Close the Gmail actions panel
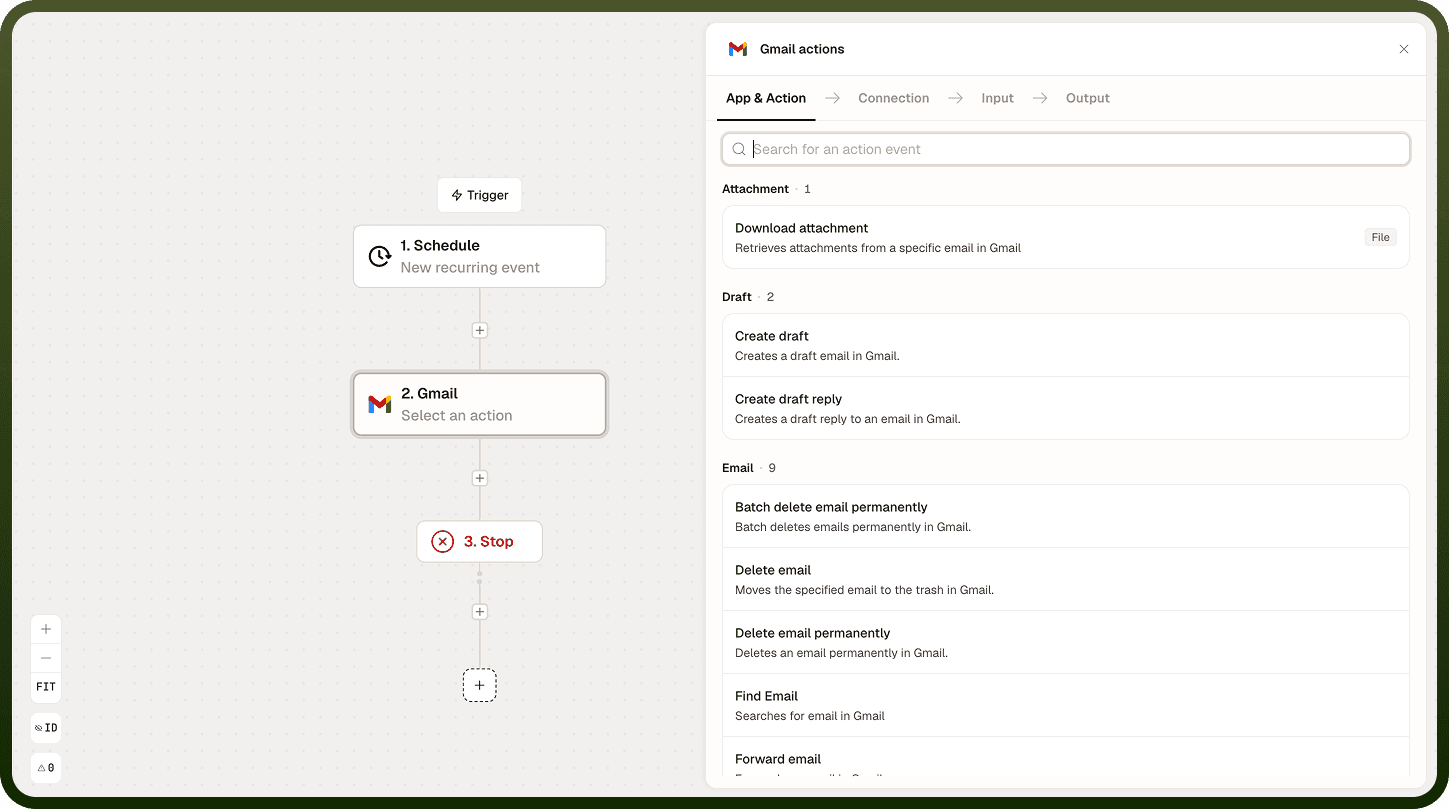 (1404, 49)
